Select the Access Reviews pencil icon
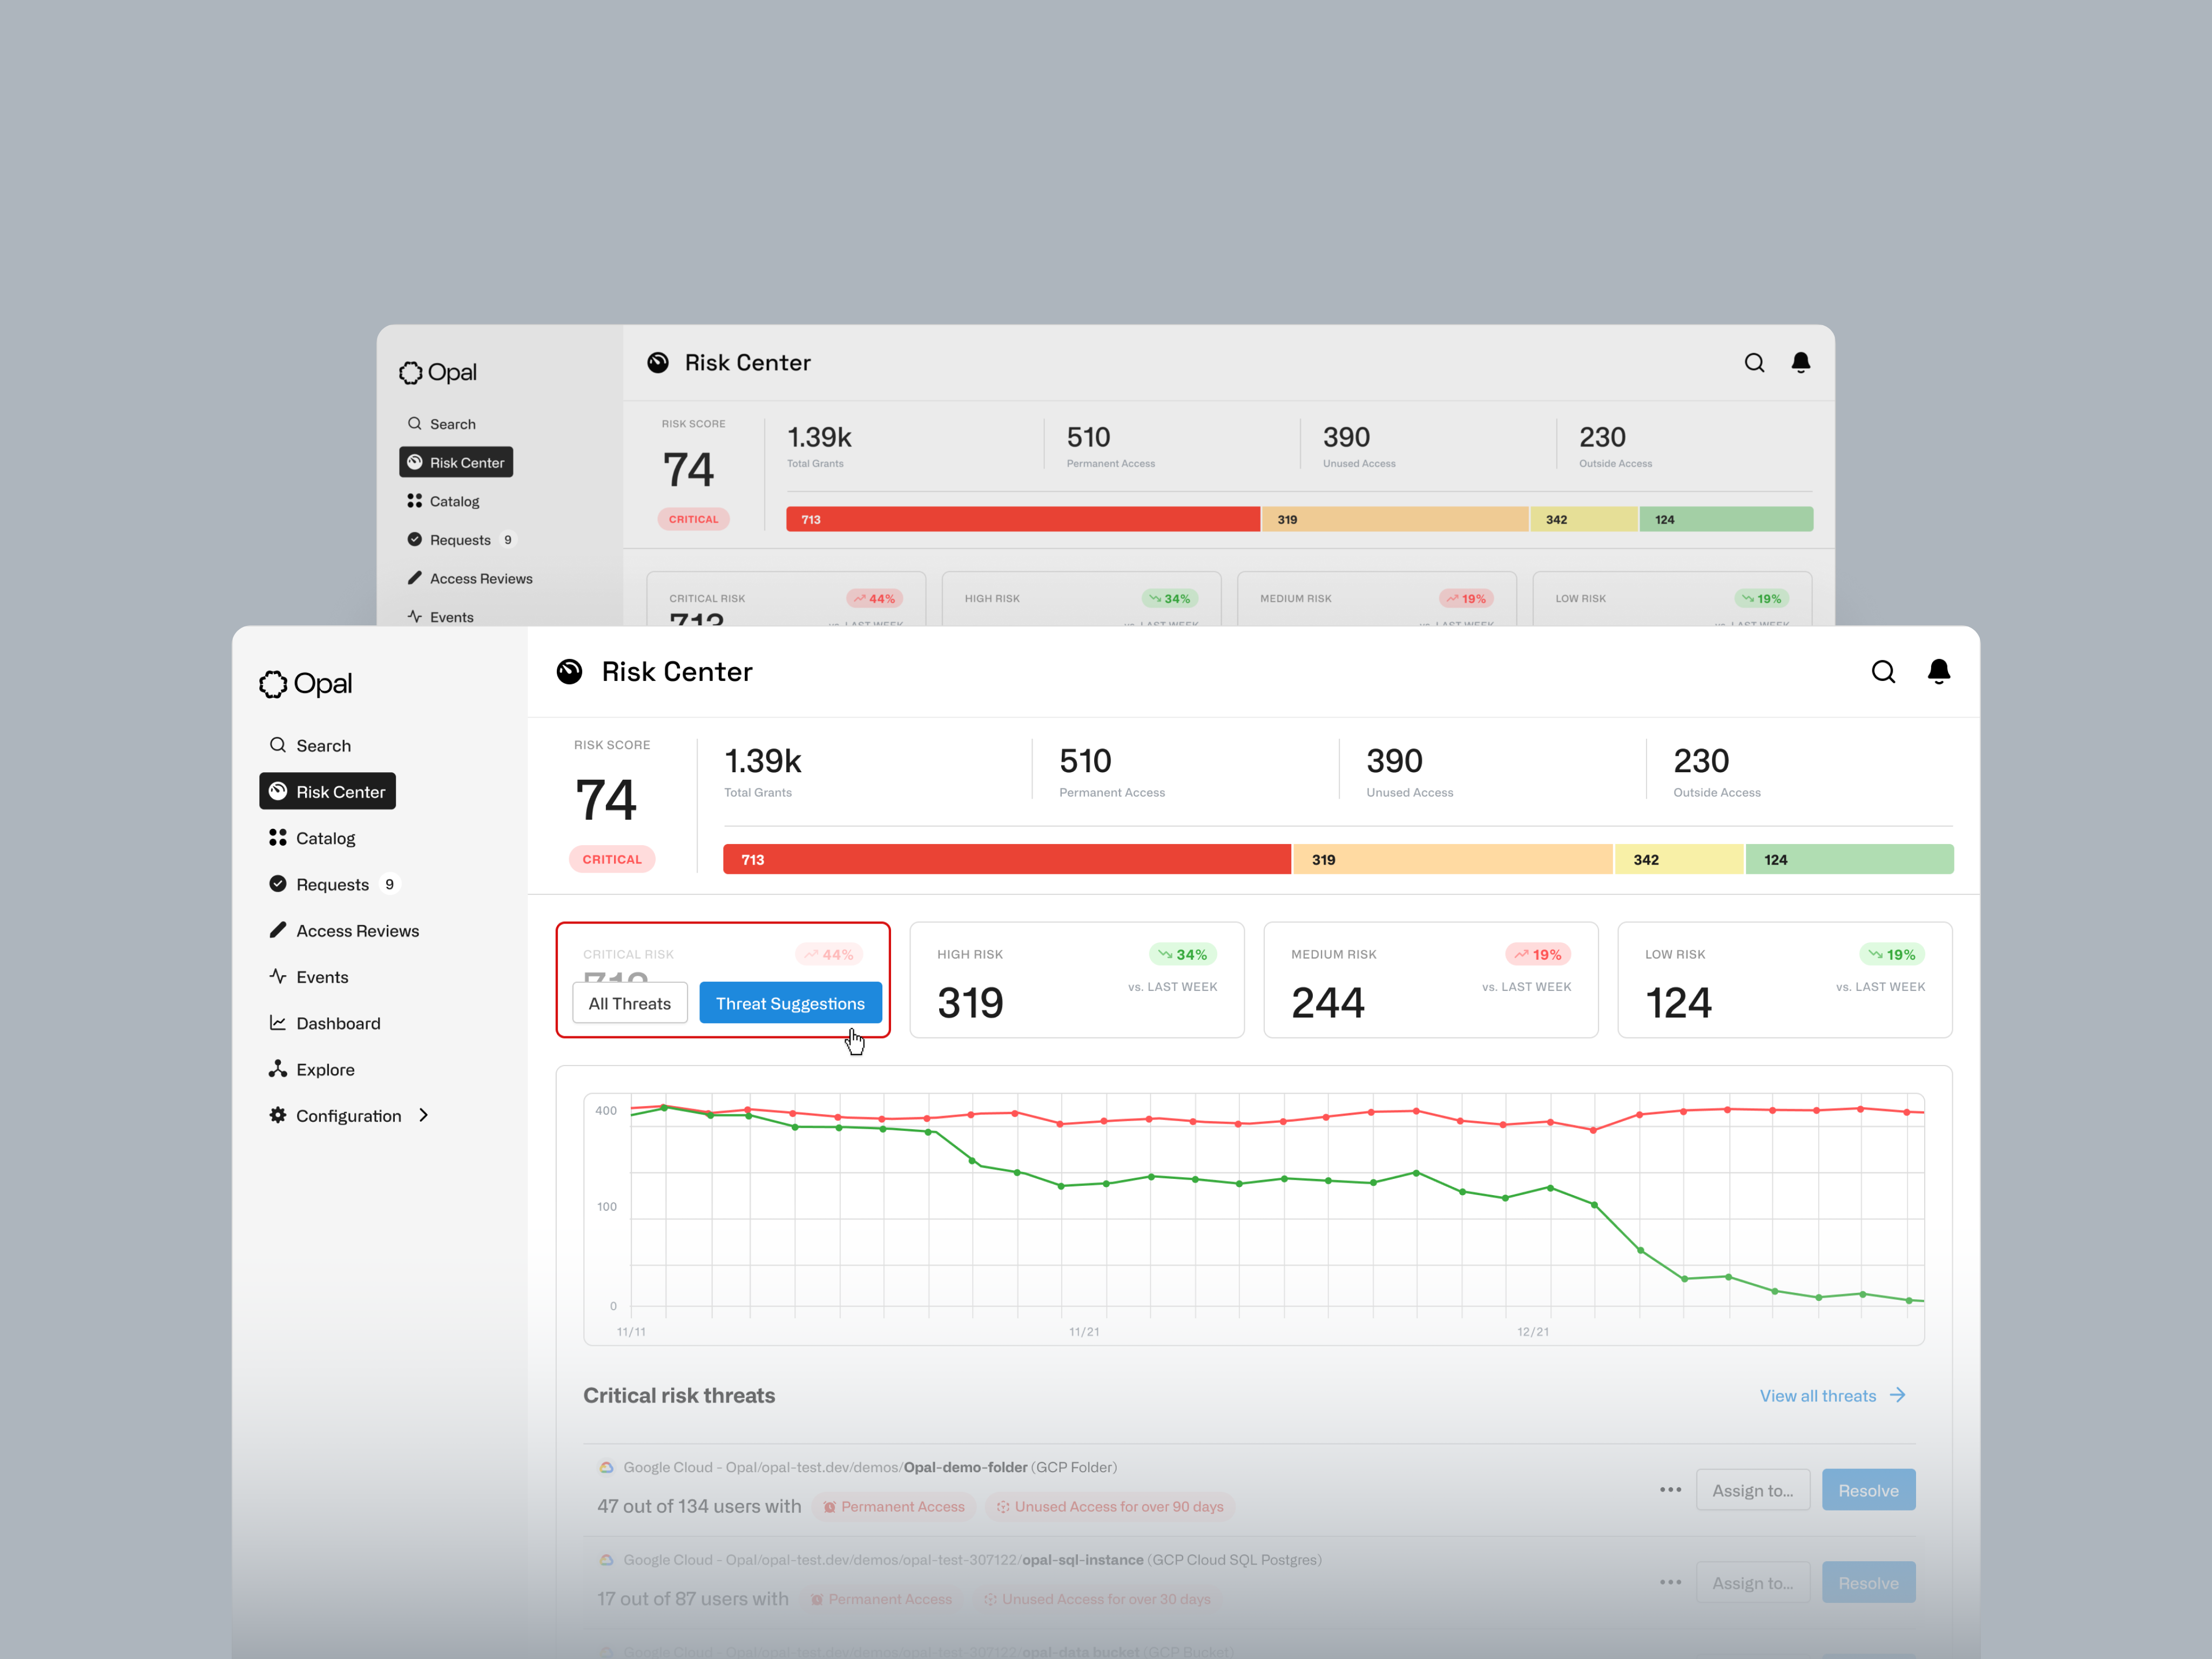Viewport: 2212px width, 1659px height. click(277, 930)
